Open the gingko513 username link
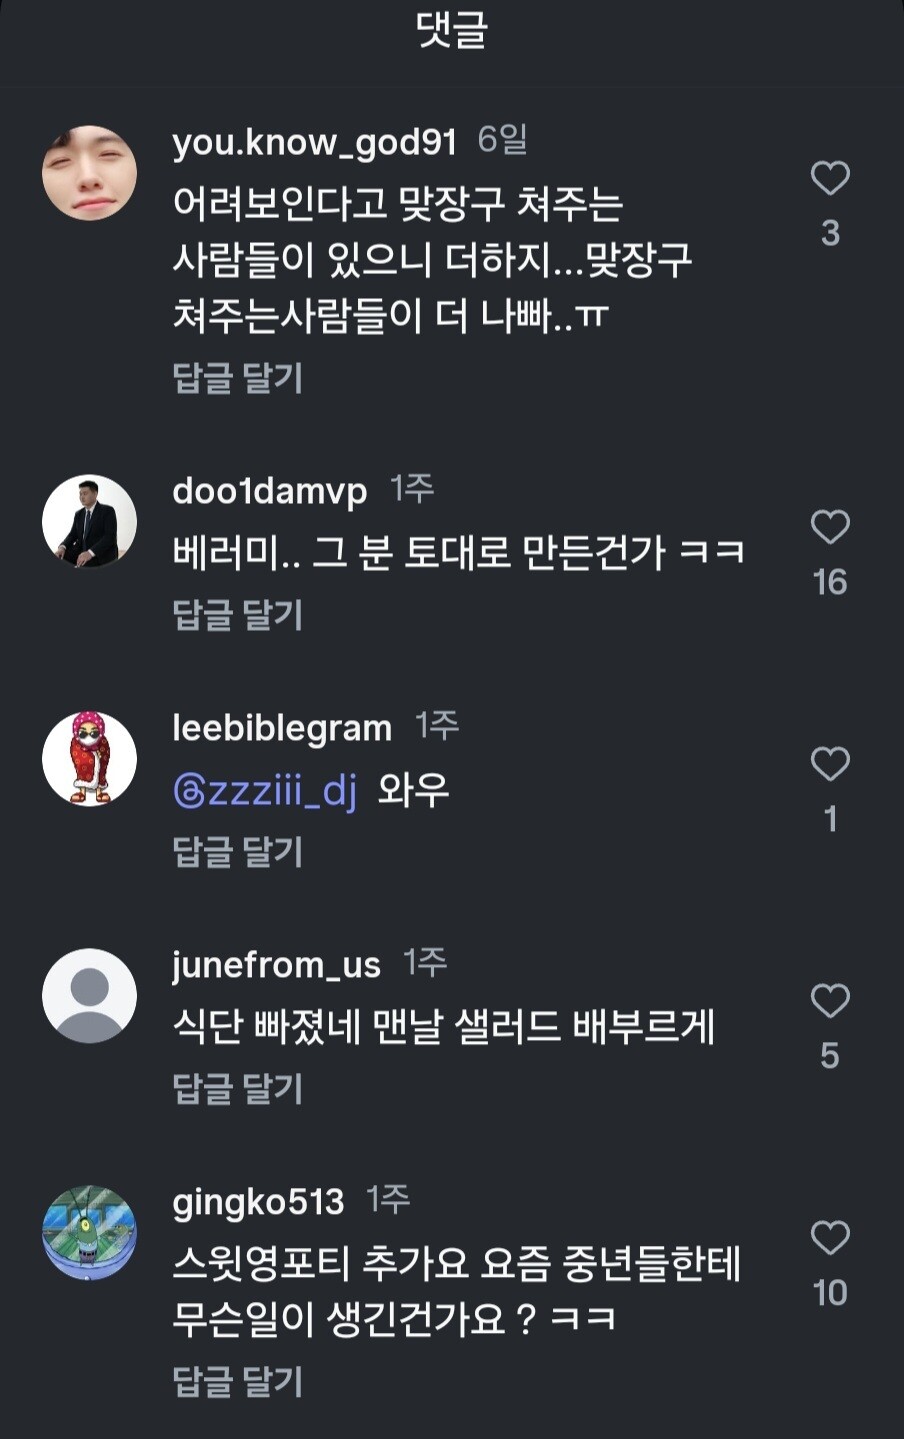This screenshot has width=904, height=1439. pos(258,1201)
